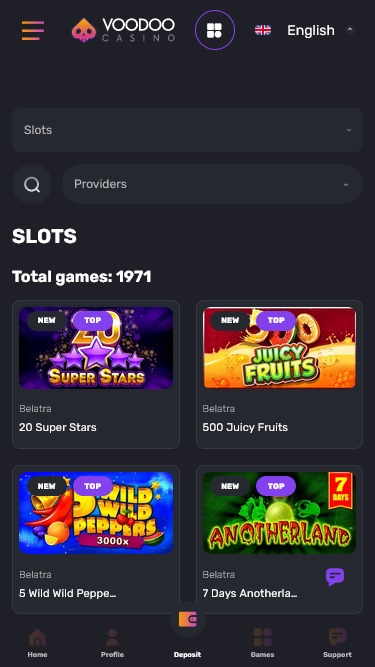Click the 20 Super Stars title text

(58, 427)
